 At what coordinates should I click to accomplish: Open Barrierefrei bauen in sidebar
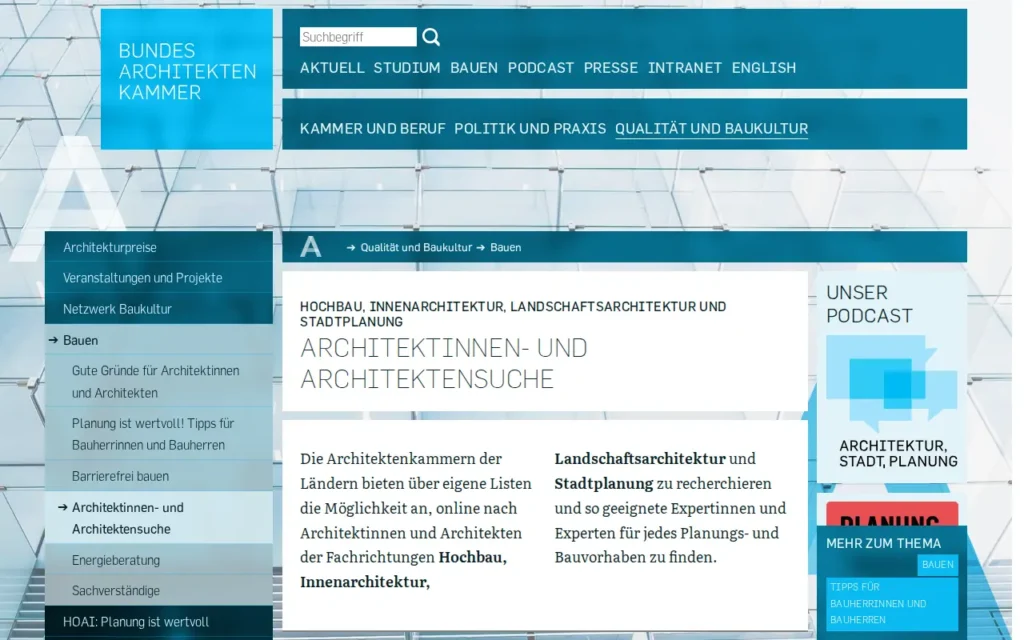[159, 476]
